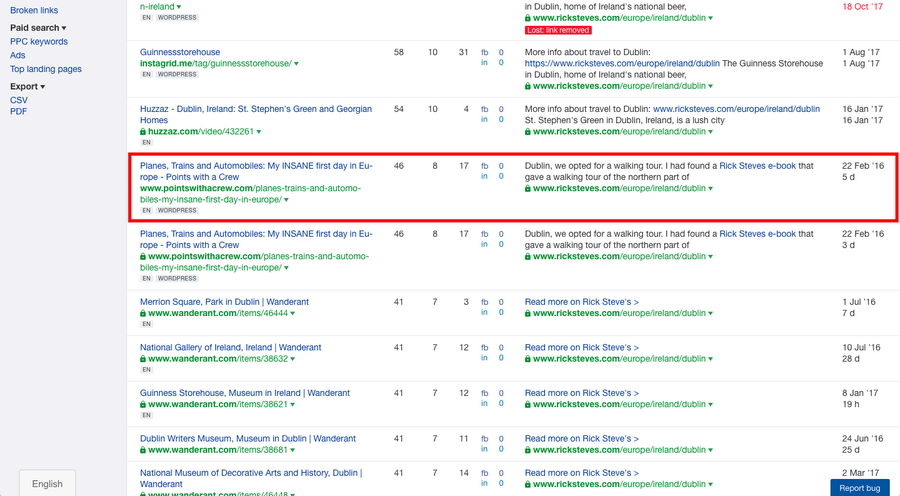Open Huzzaz St. Stephen's Green title link

[x=256, y=114]
